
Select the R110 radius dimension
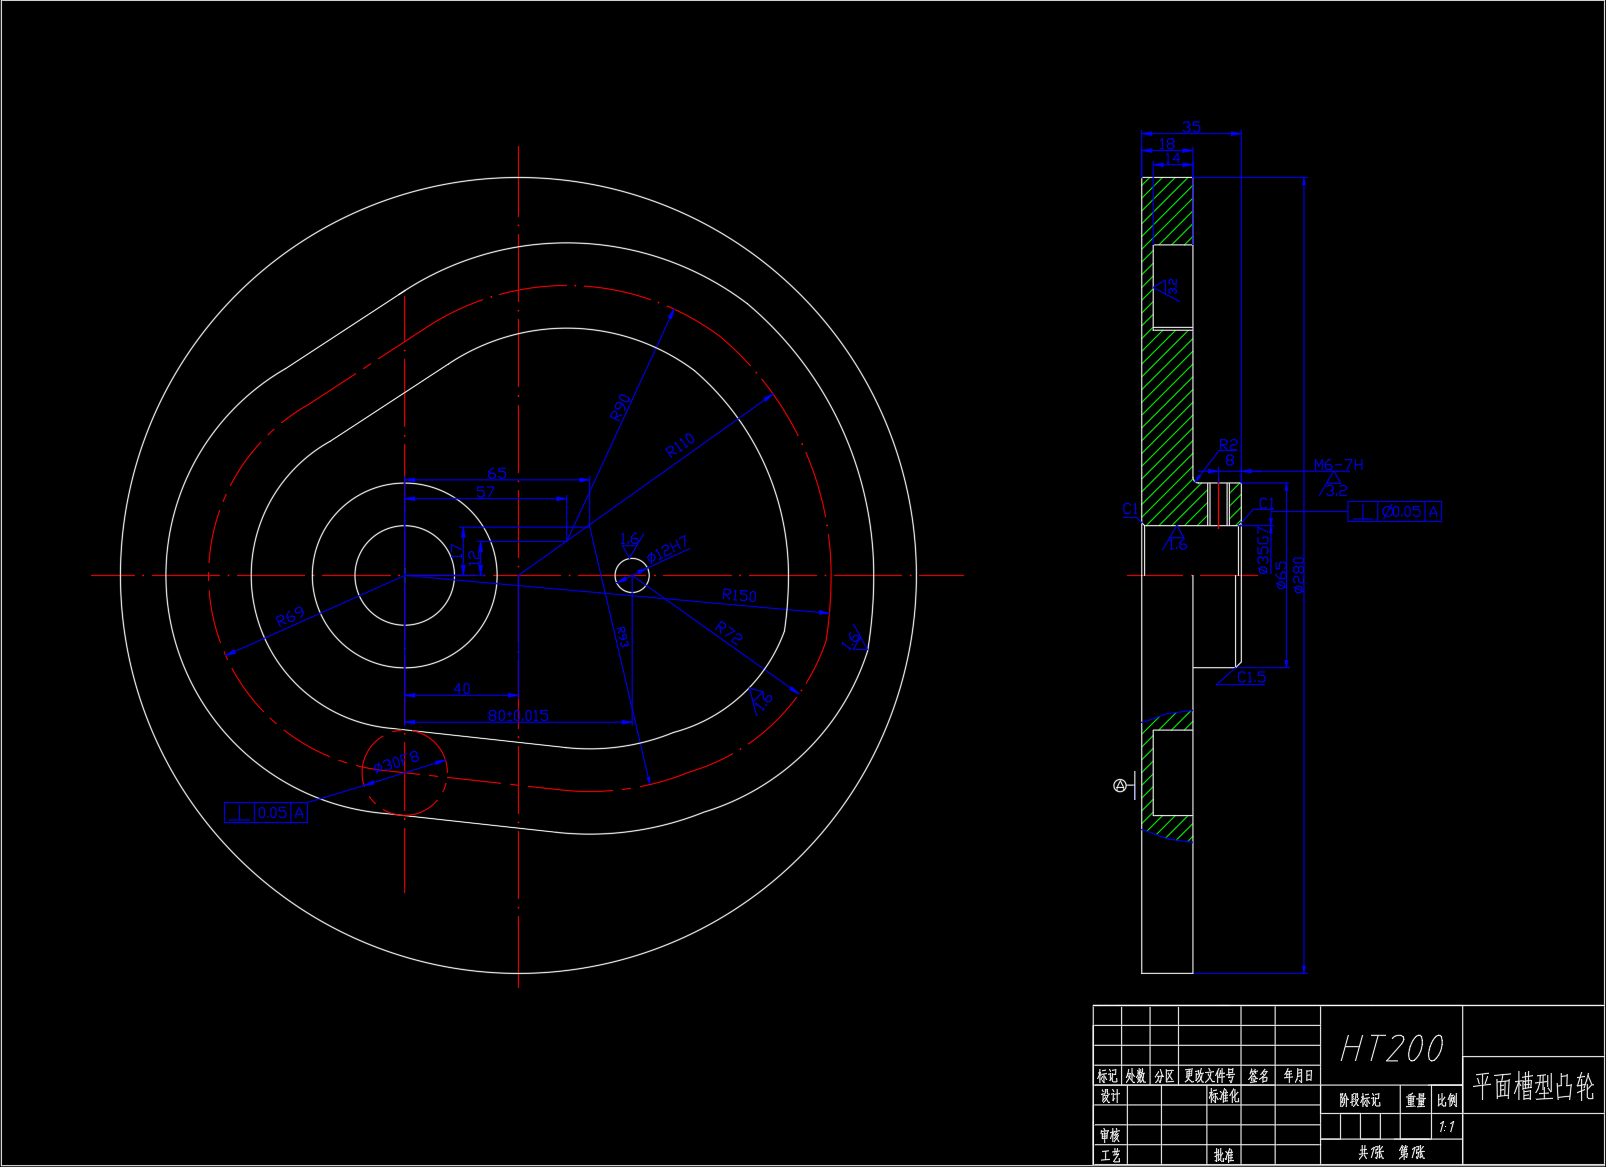click(680, 446)
